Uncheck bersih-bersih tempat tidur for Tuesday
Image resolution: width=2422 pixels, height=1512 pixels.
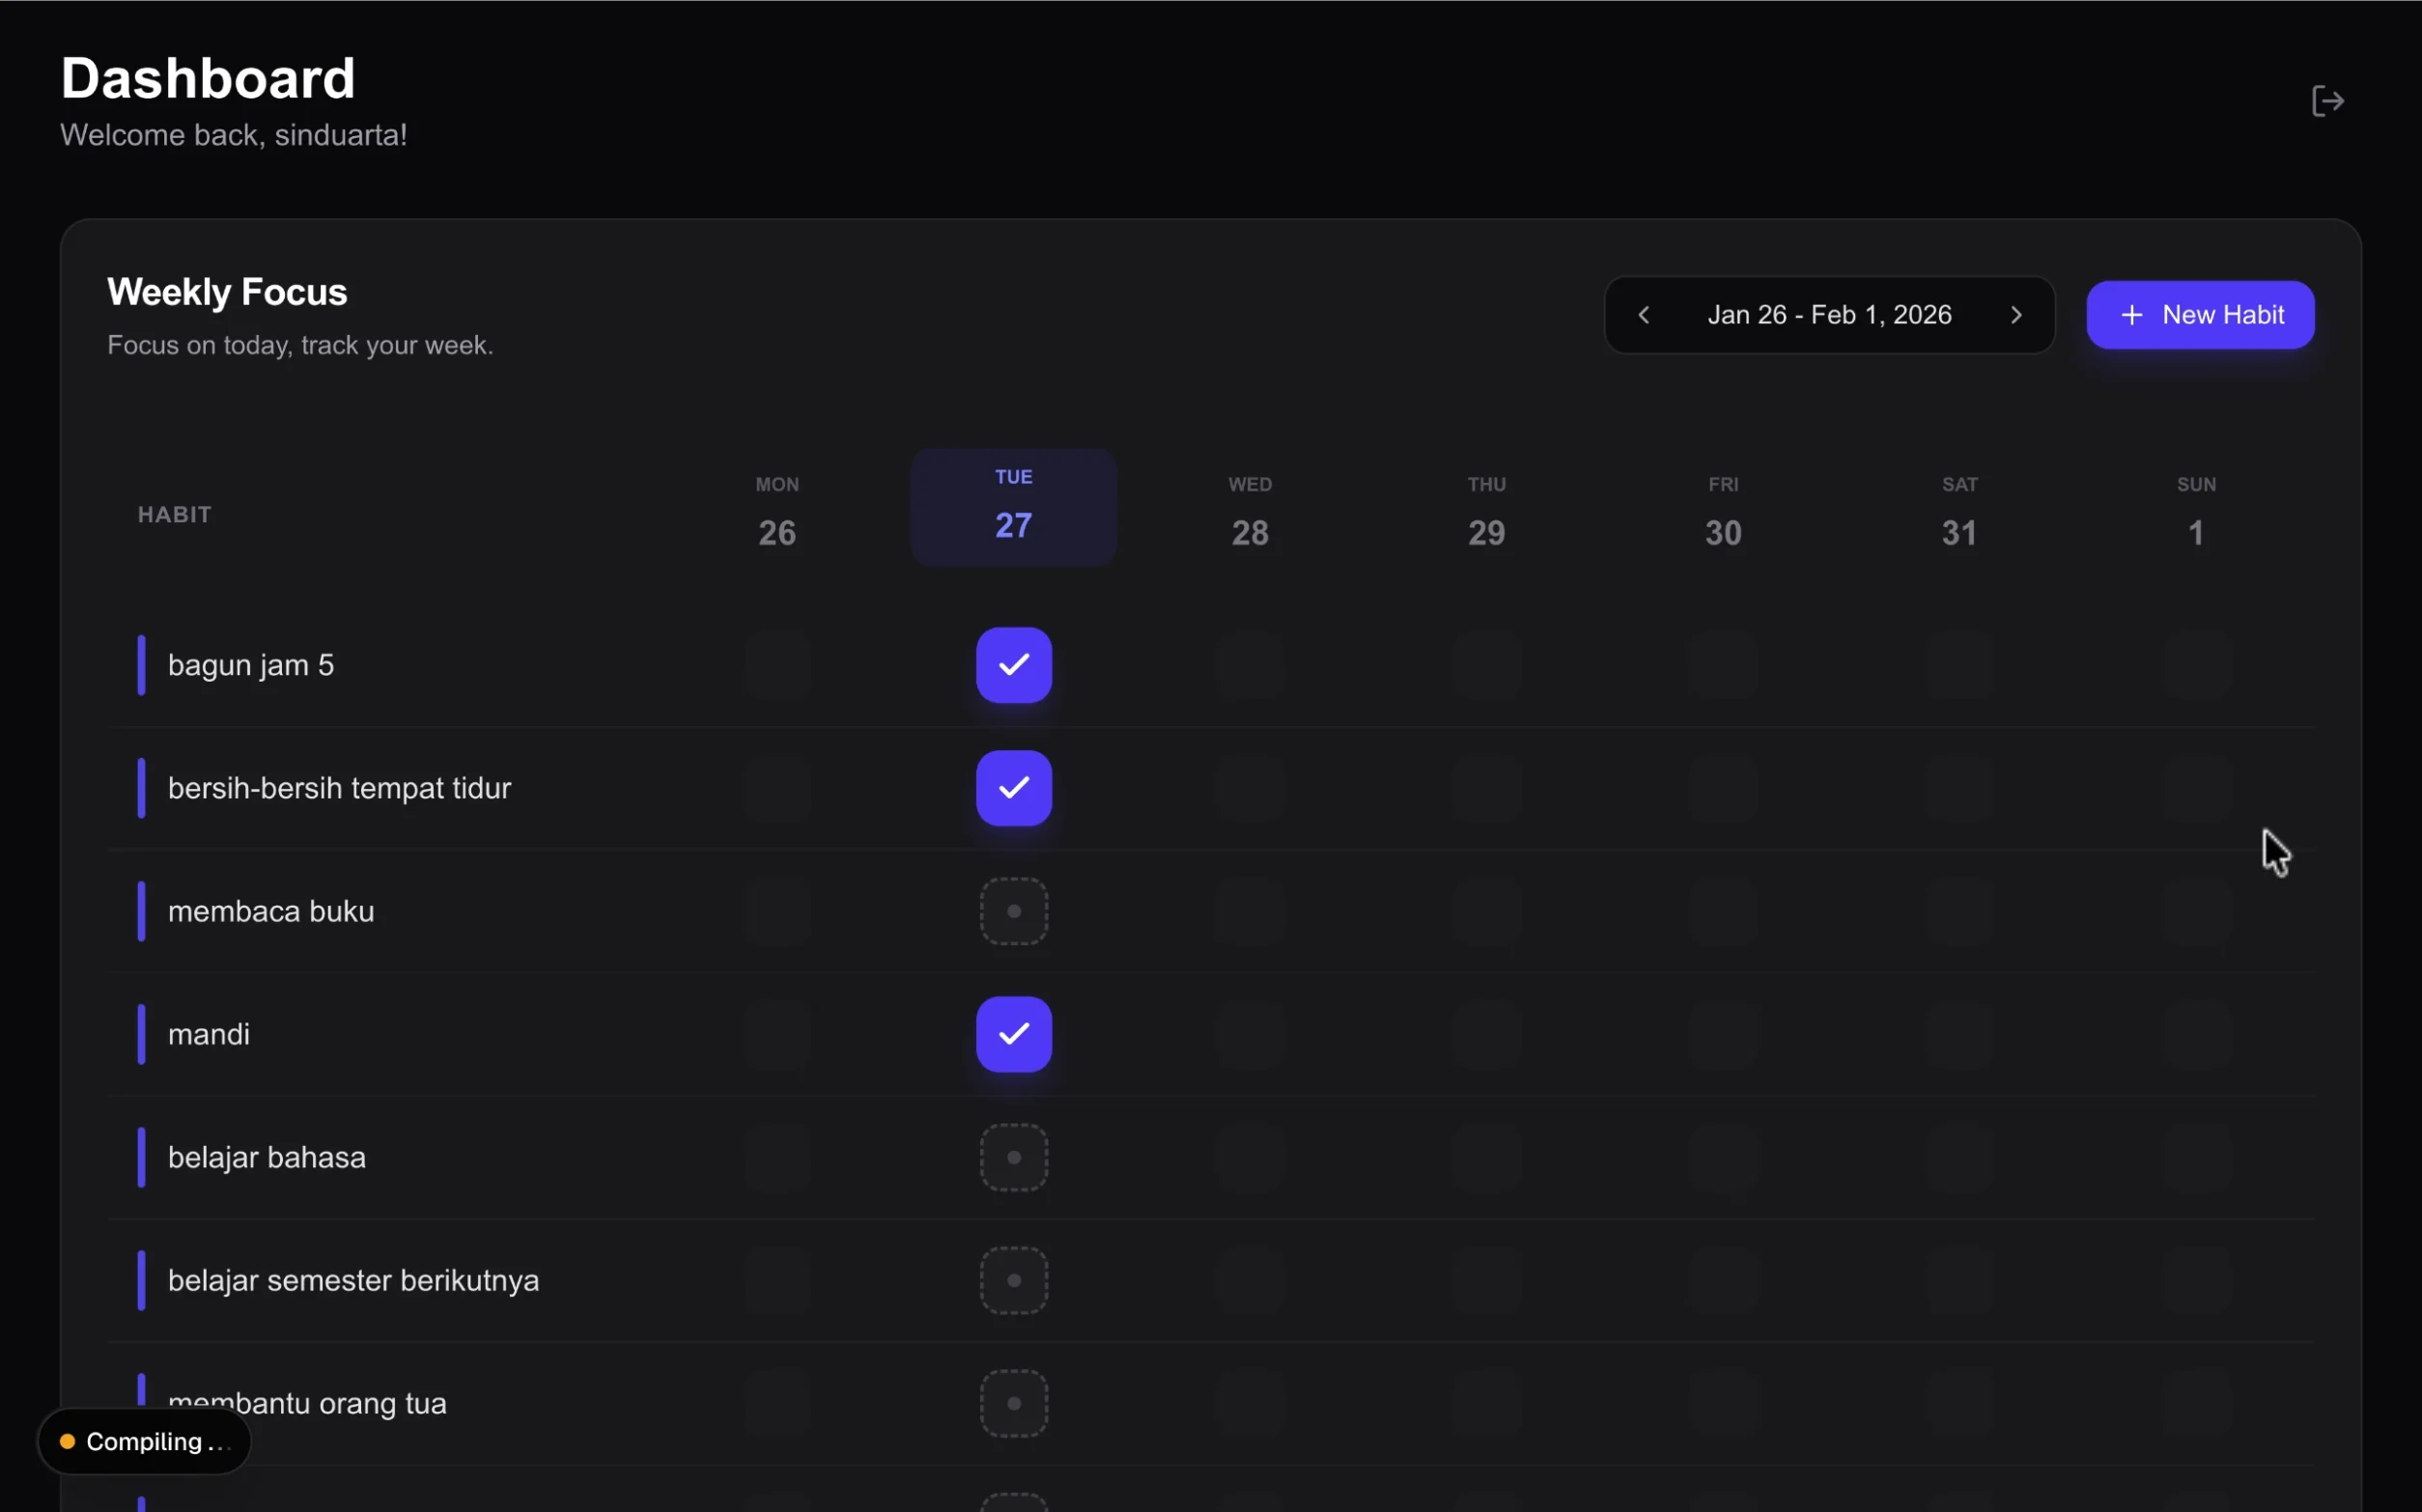click(1013, 788)
